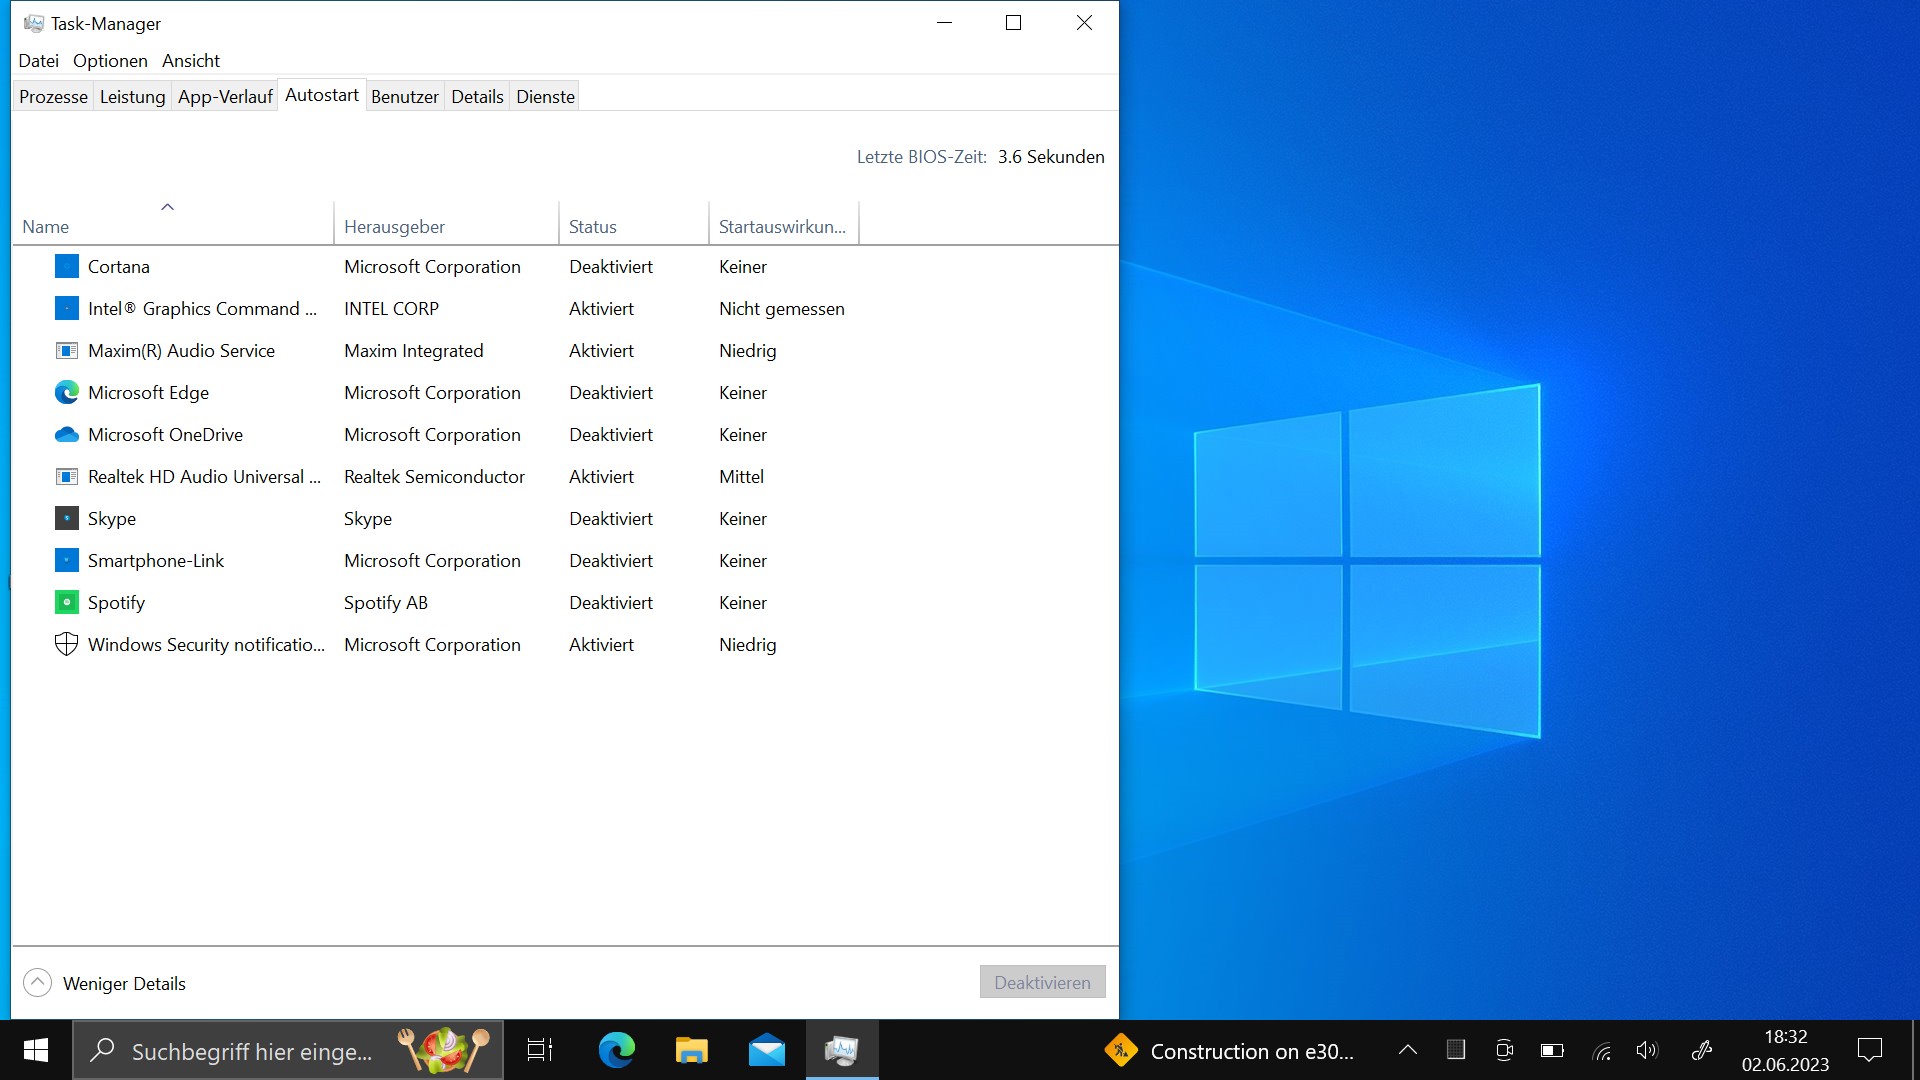Click the Spotify green icon in the list
The image size is (1920, 1080).
point(66,603)
